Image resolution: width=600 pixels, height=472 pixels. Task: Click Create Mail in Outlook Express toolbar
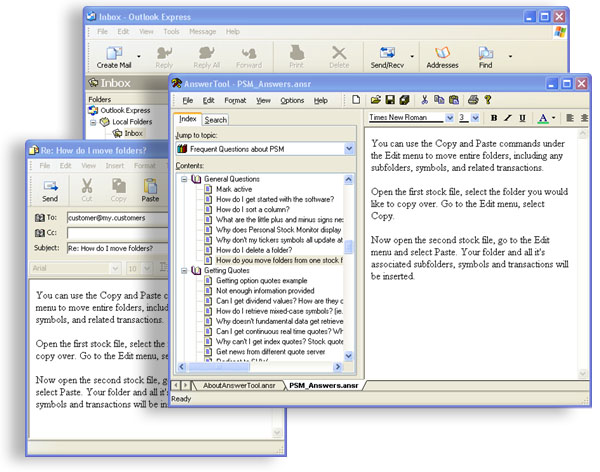point(114,57)
